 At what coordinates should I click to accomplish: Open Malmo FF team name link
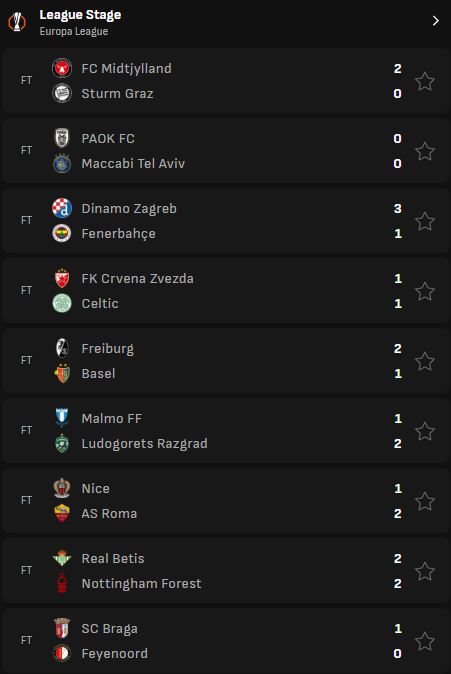tap(112, 419)
